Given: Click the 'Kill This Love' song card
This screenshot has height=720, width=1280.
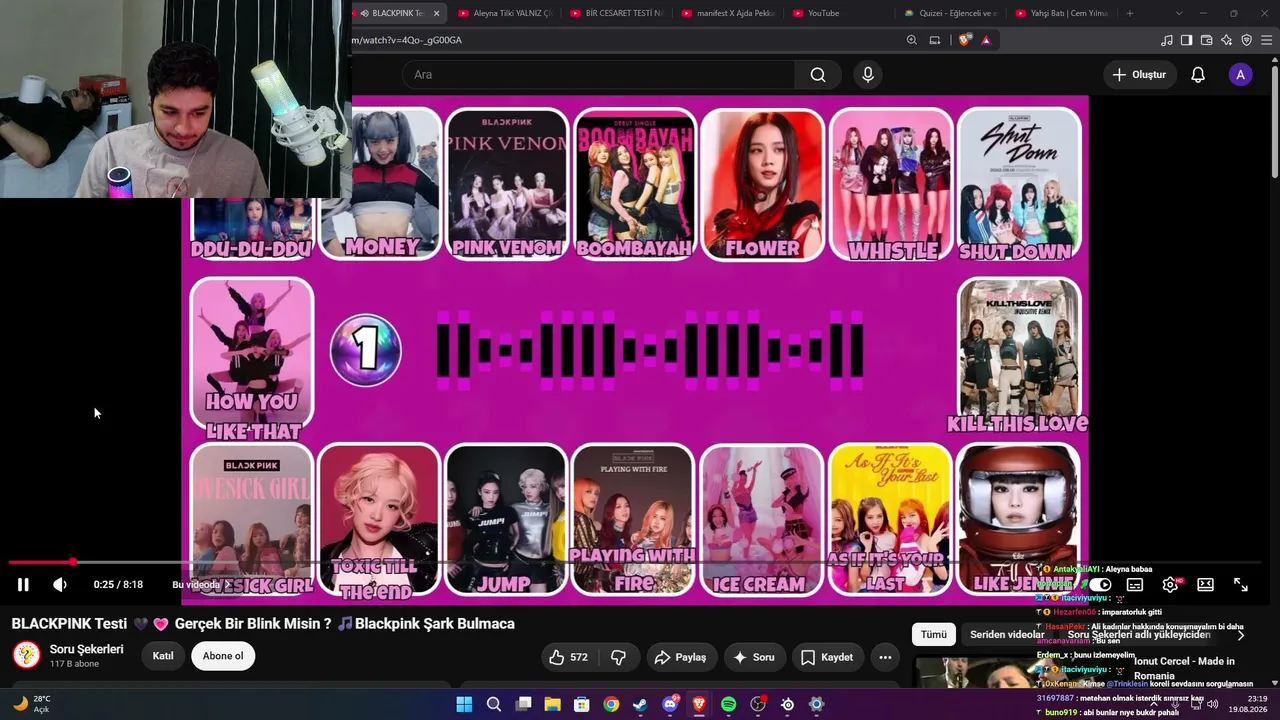Looking at the screenshot, I should tap(1018, 356).
